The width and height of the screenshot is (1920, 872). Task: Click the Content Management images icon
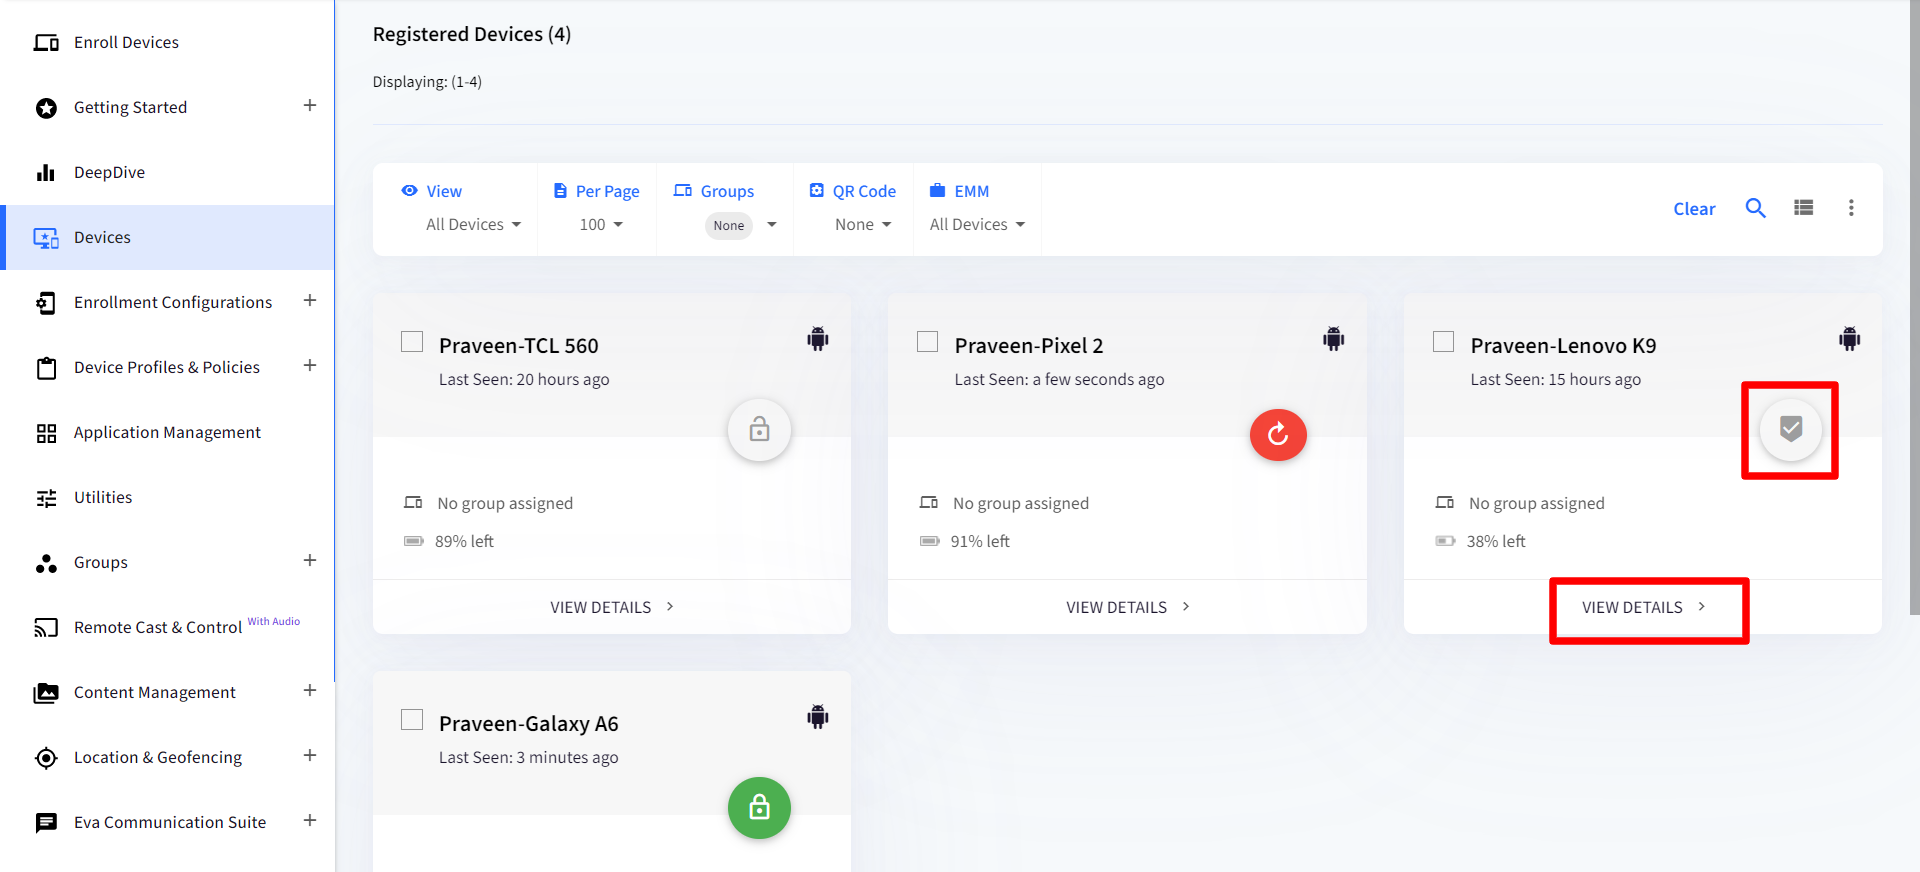pos(46,693)
